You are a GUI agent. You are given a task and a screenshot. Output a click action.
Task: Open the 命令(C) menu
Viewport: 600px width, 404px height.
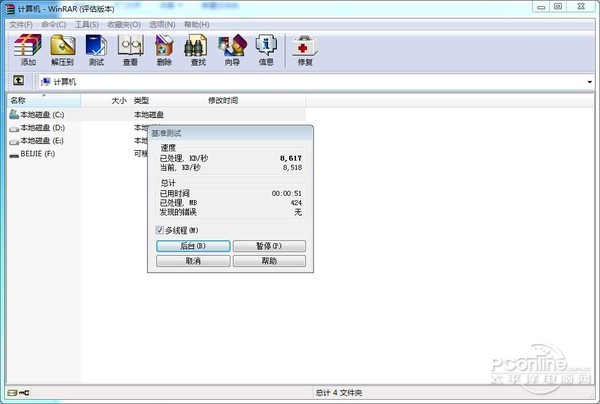tap(54, 24)
